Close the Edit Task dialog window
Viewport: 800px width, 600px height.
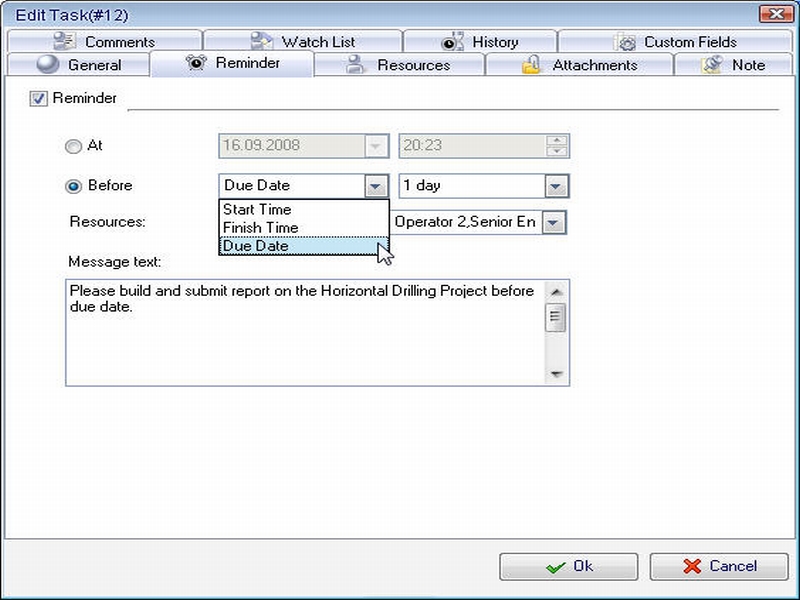(776, 14)
